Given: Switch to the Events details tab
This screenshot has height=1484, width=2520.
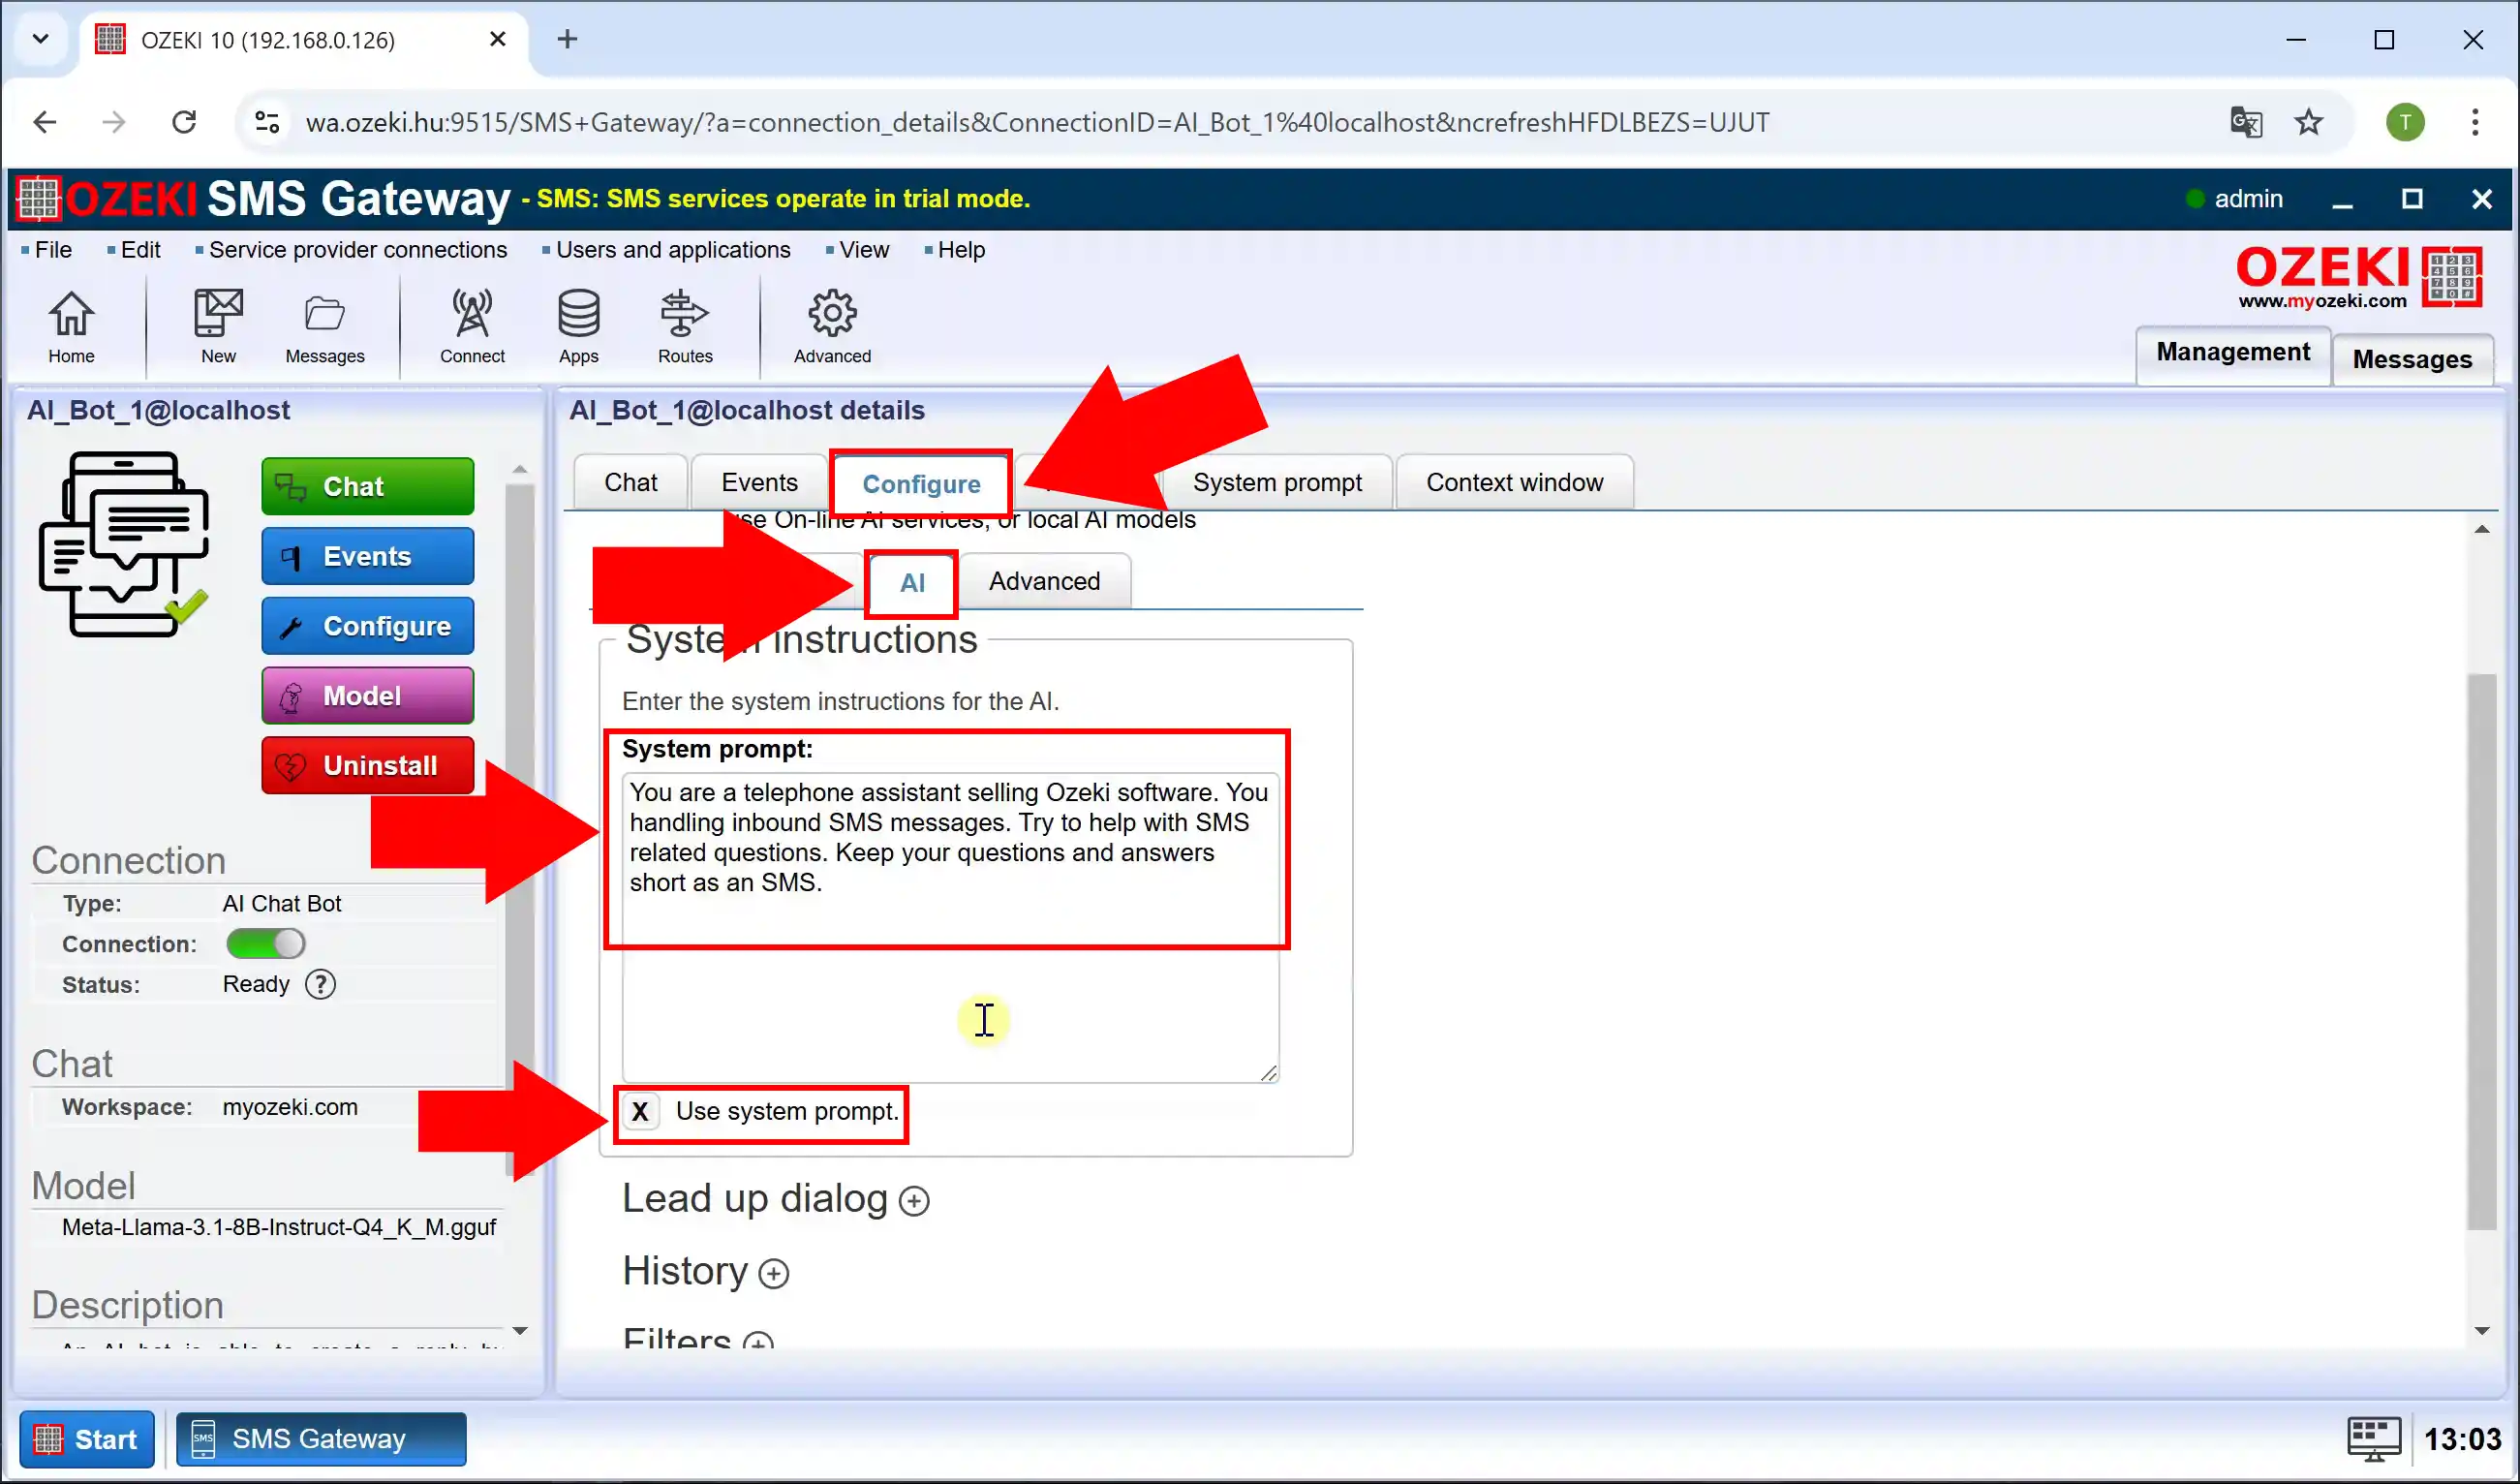Looking at the screenshot, I should click(x=759, y=482).
